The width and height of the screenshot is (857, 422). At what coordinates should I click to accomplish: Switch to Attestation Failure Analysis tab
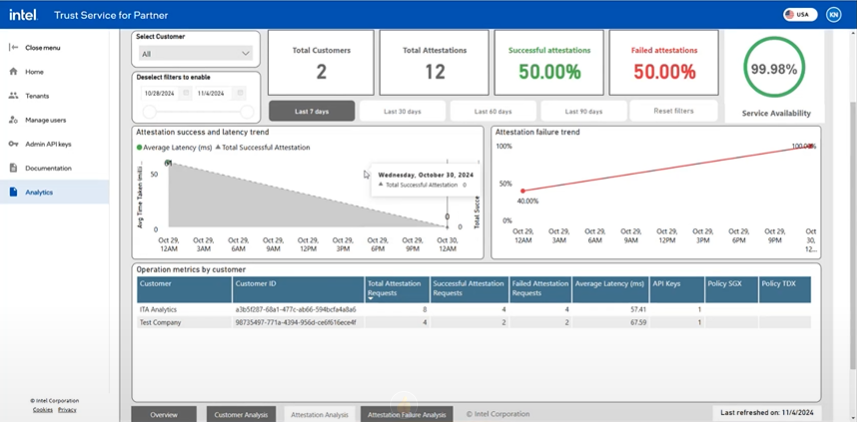pos(407,414)
